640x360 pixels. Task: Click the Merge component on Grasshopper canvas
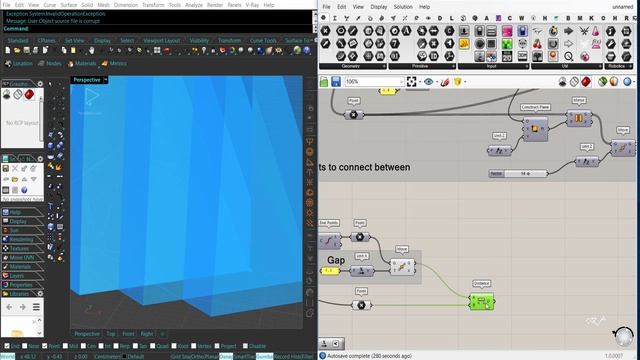pyautogui.click(x=579, y=118)
